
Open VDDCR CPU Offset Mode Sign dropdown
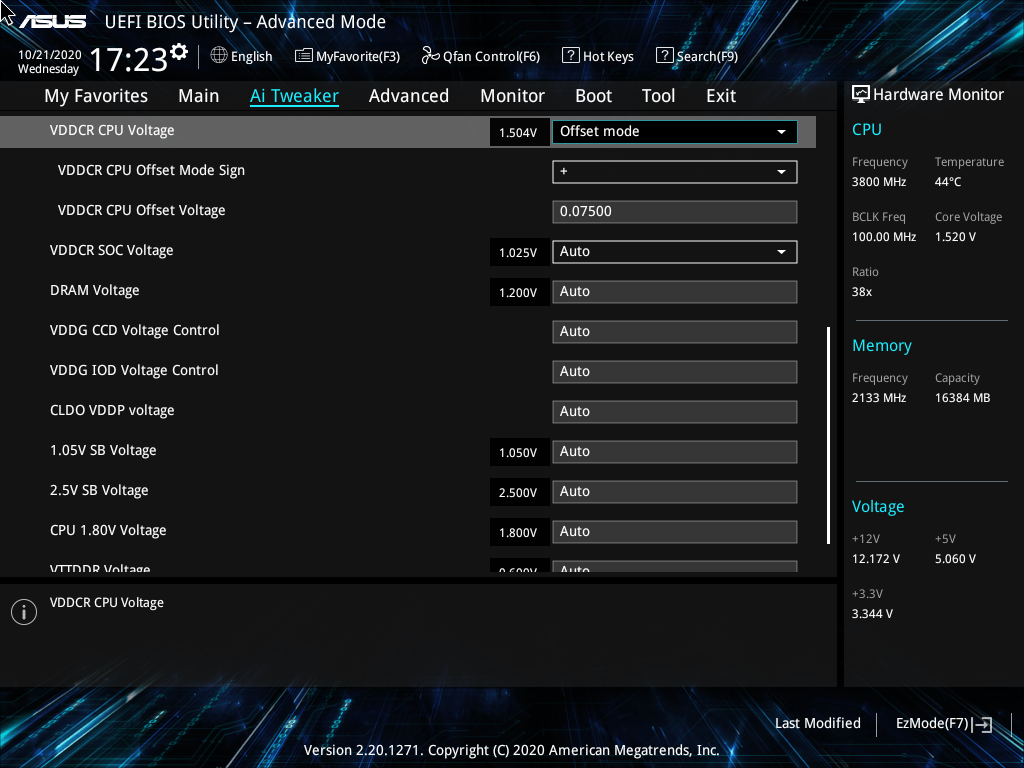[675, 172]
